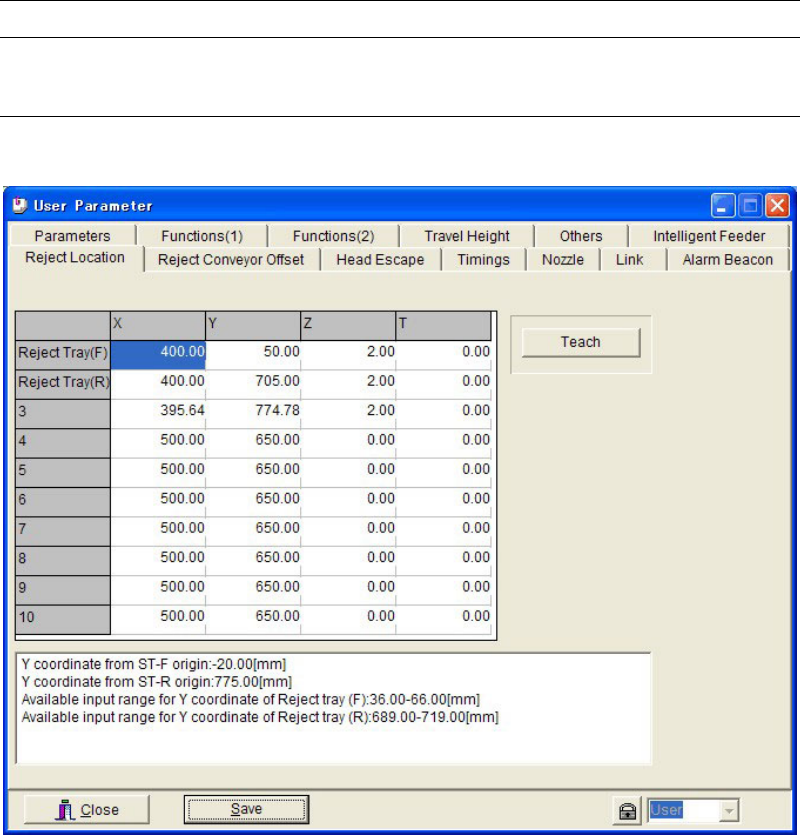Click the Save button

(245, 809)
